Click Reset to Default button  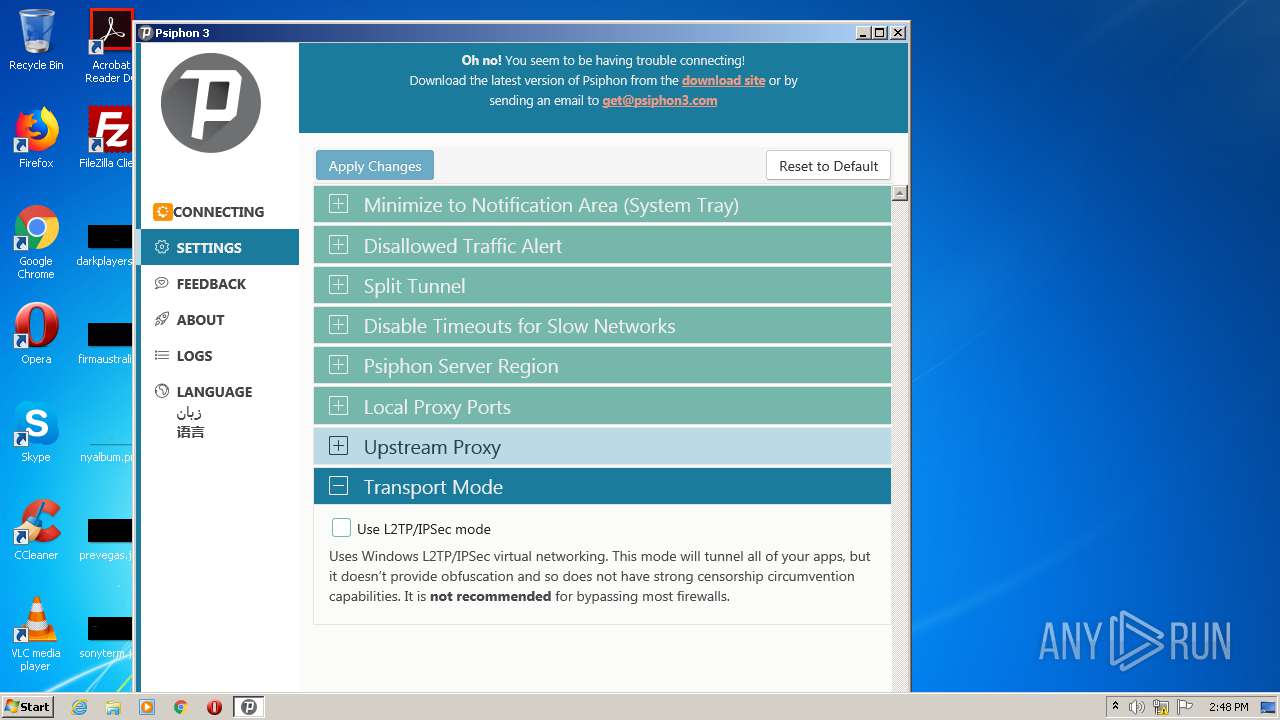(x=828, y=166)
